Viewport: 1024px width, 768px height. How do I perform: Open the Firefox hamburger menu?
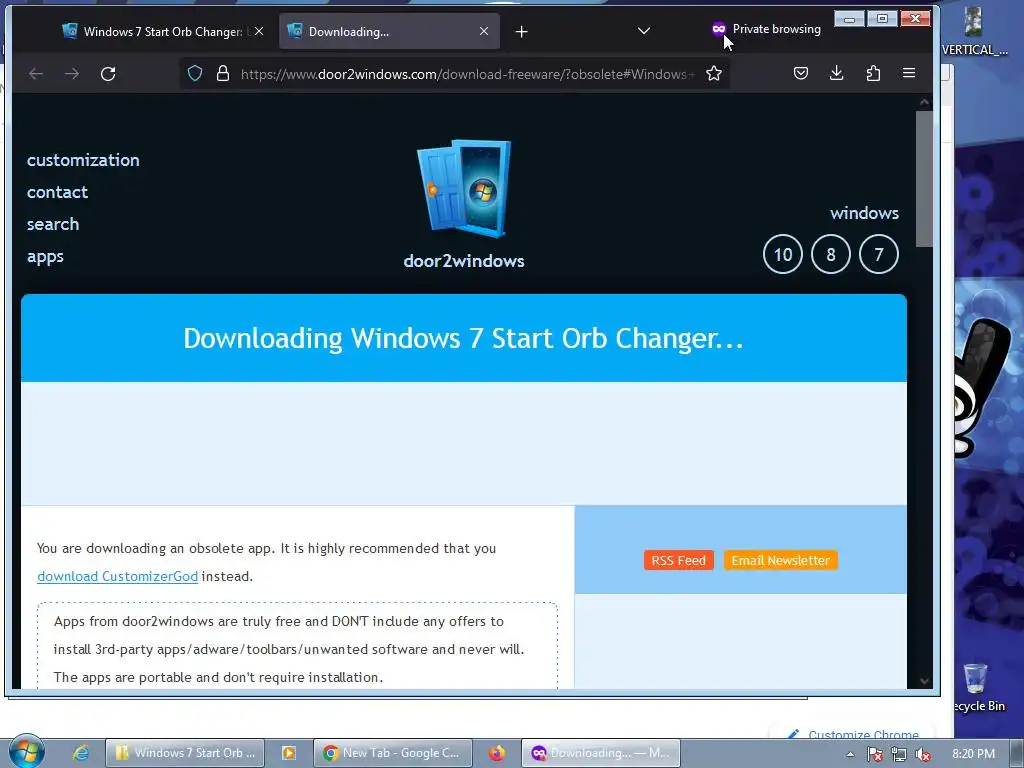(x=908, y=73)
